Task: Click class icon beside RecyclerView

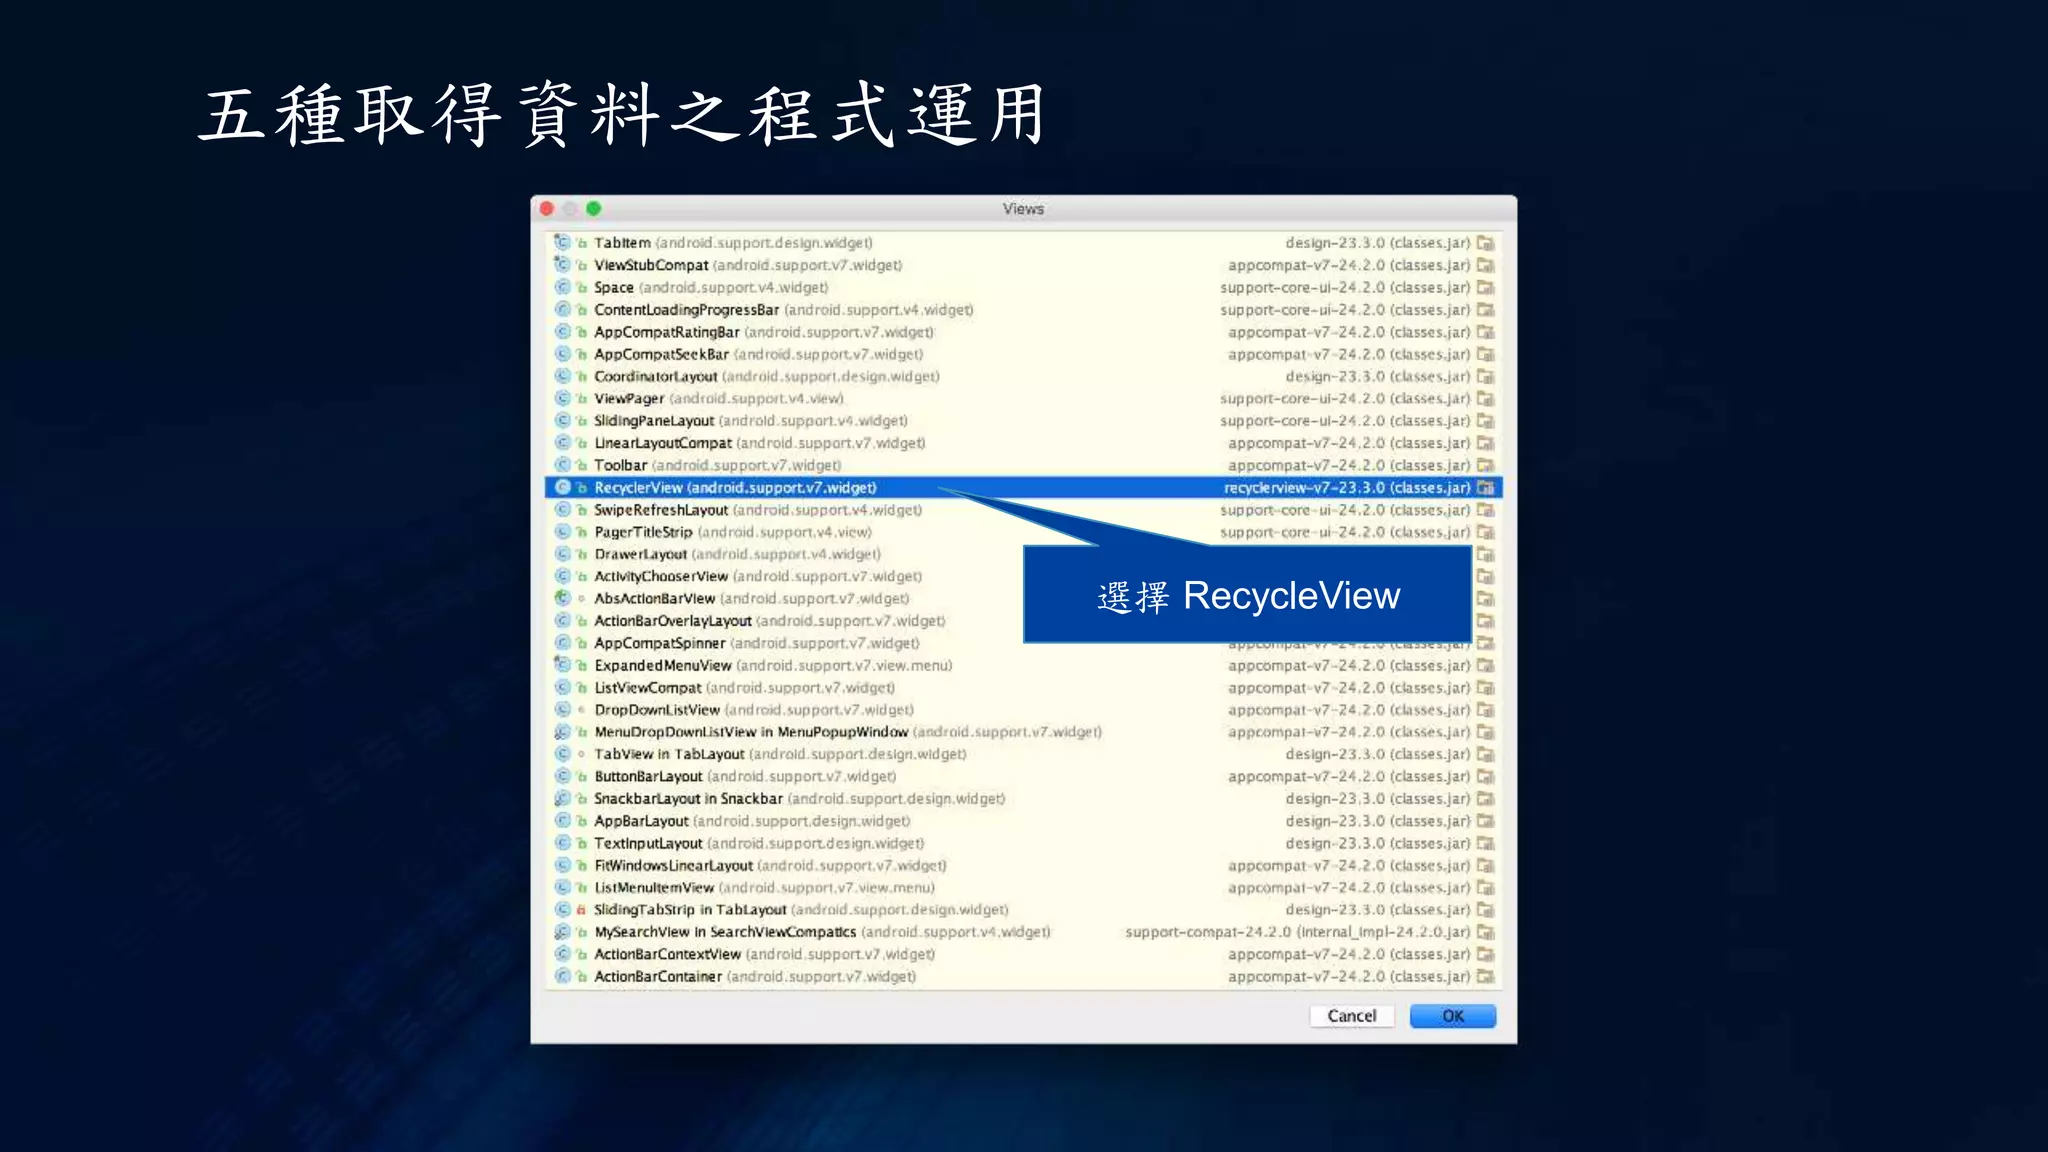Action: click(x=562, y=488)
